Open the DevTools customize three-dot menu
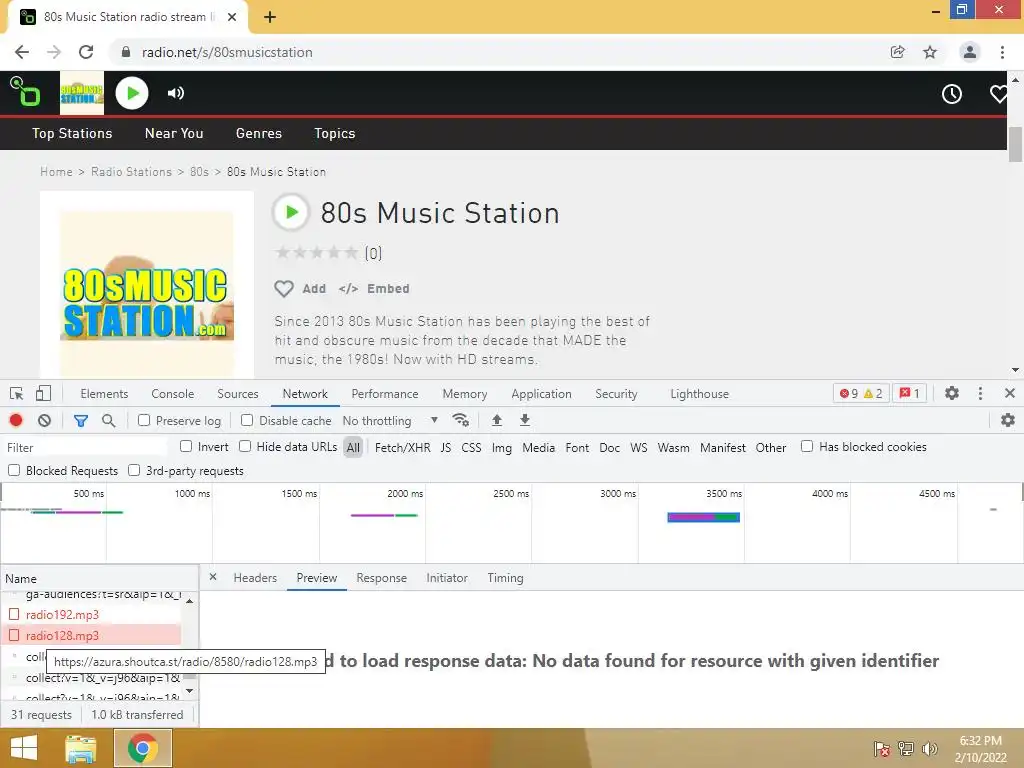 [980, 393]
